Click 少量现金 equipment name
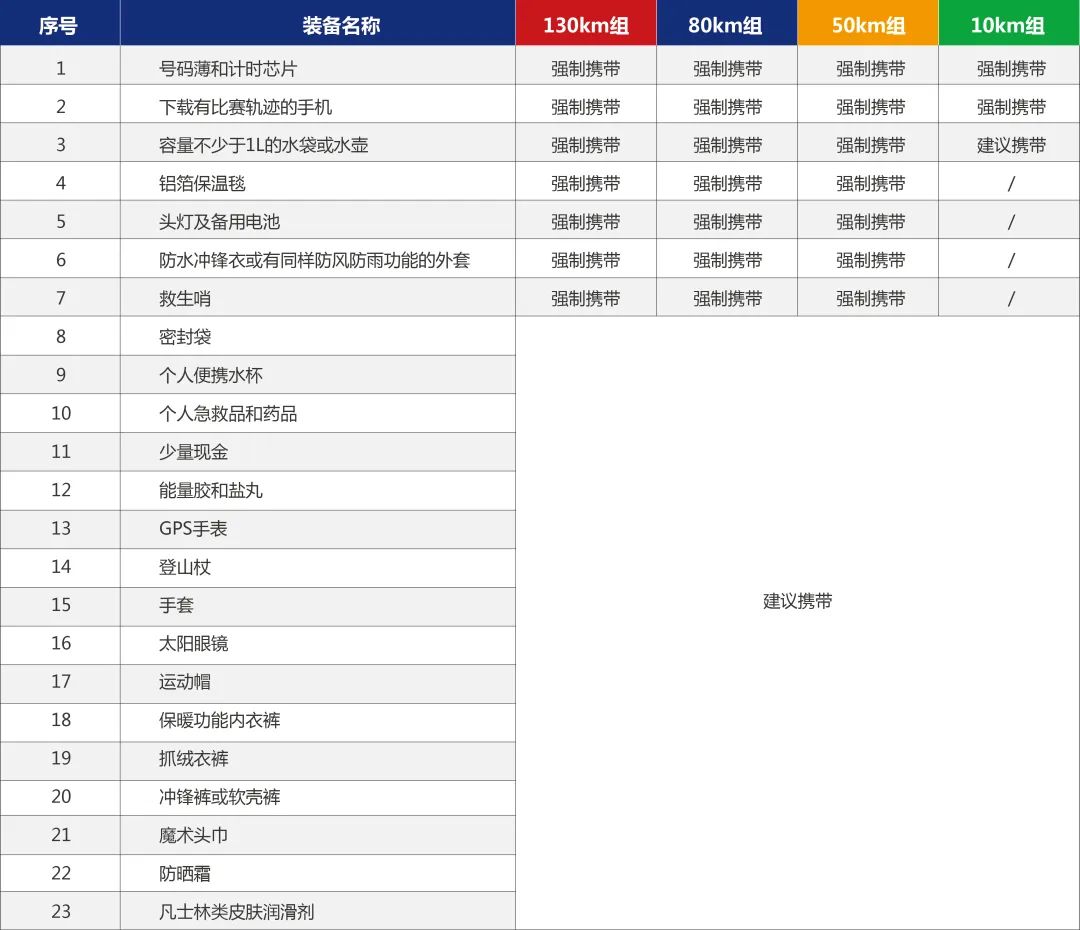This screenshot has height=930, width=1080. pyautogui.click(x=194, y=452)
